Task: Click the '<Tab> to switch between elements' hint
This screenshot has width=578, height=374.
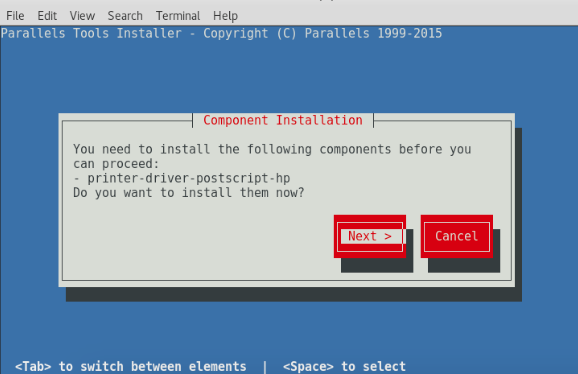Action: [x=130, y=367]
